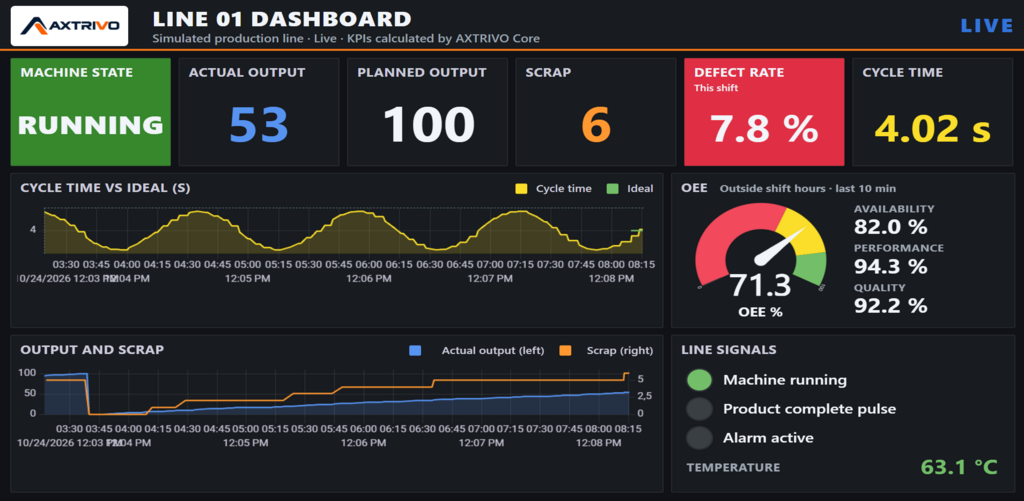
Task: Click the green Machine running indicator light
Action: 699,380
